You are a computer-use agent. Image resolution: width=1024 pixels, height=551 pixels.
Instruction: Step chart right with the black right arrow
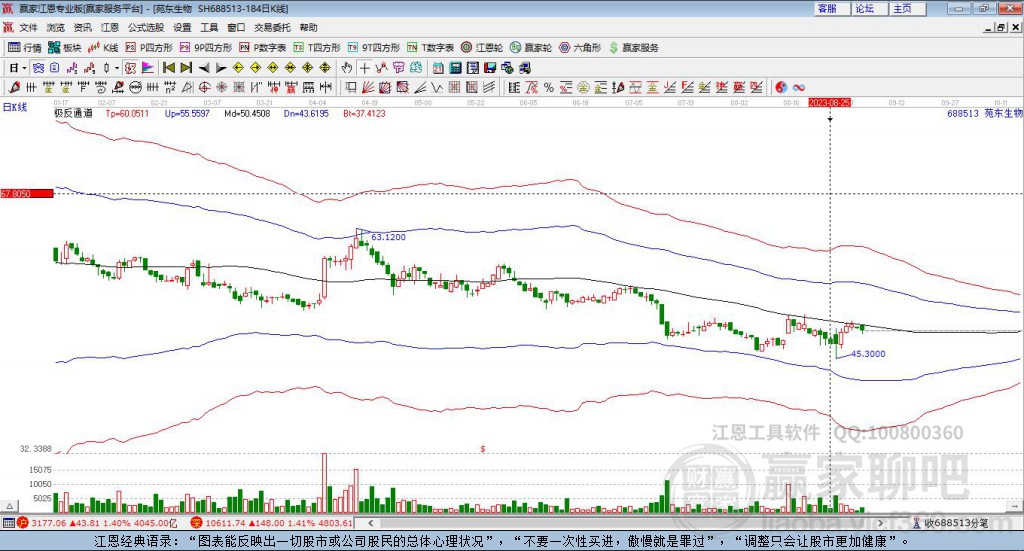point(221,68)
